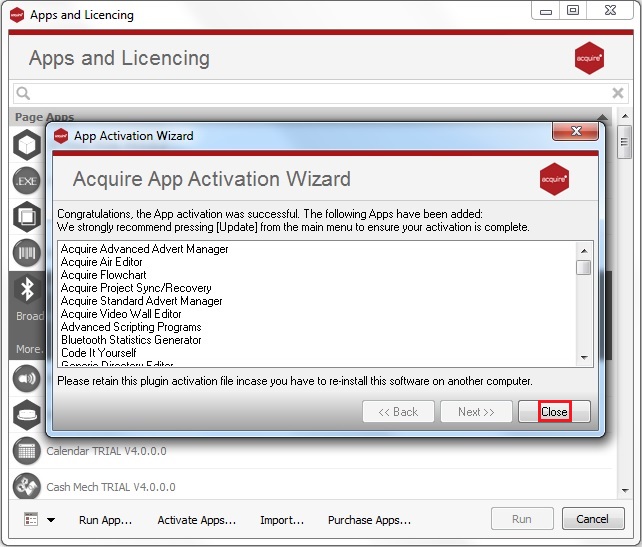Select Code It Yourself entry

[98, 353]
